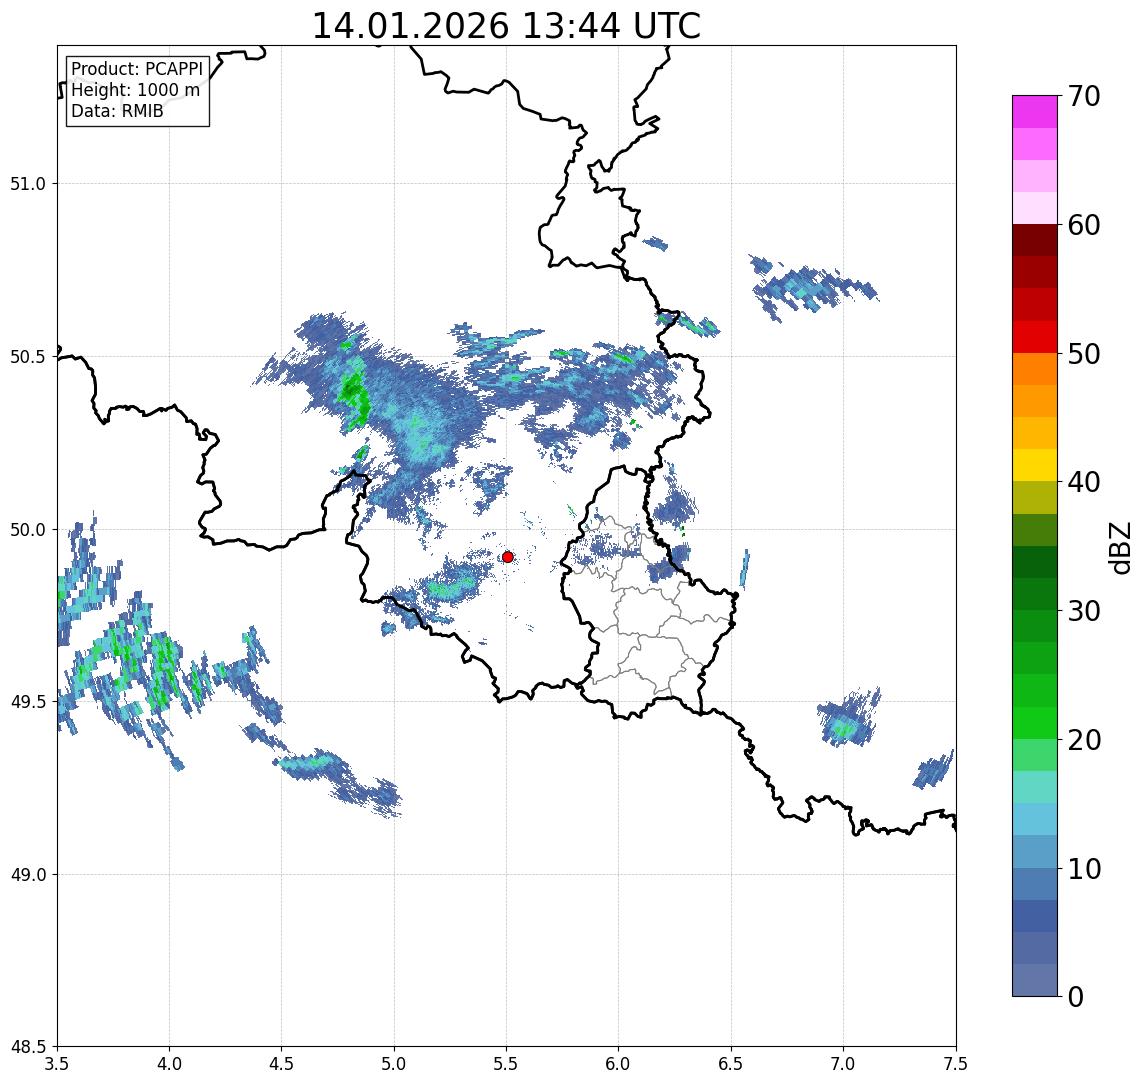Click the latitude axis label 49.5
This screenshot has width=1145, height=1084.
(28, 702)
